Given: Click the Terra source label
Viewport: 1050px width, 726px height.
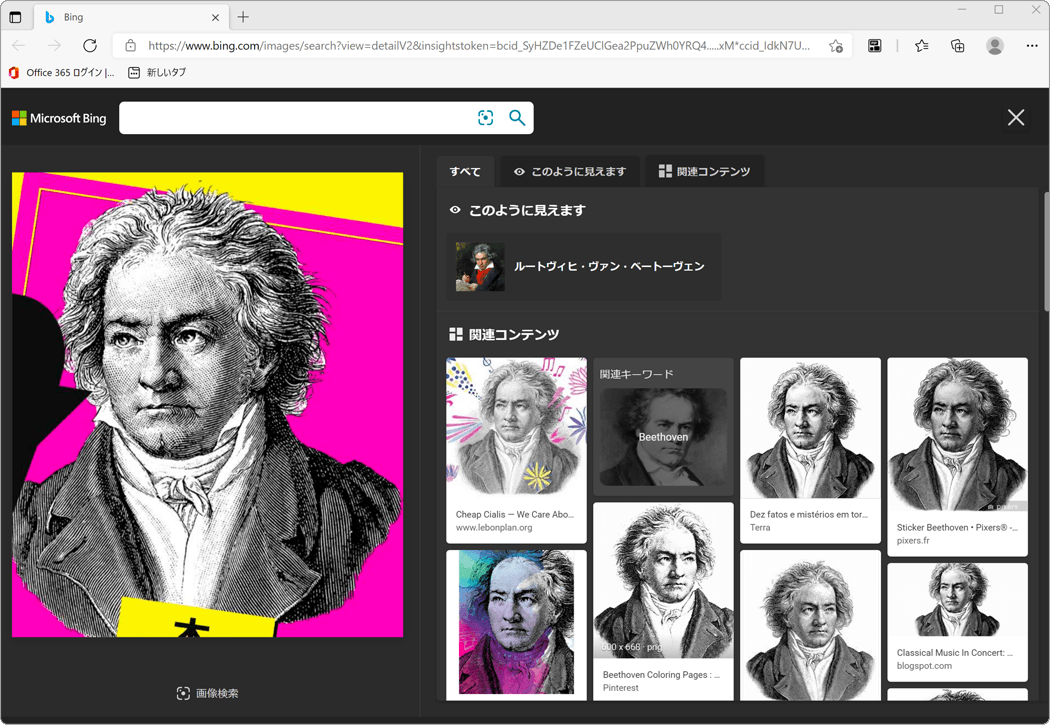Looking at the screenshot, I should [x=760, y=528].
